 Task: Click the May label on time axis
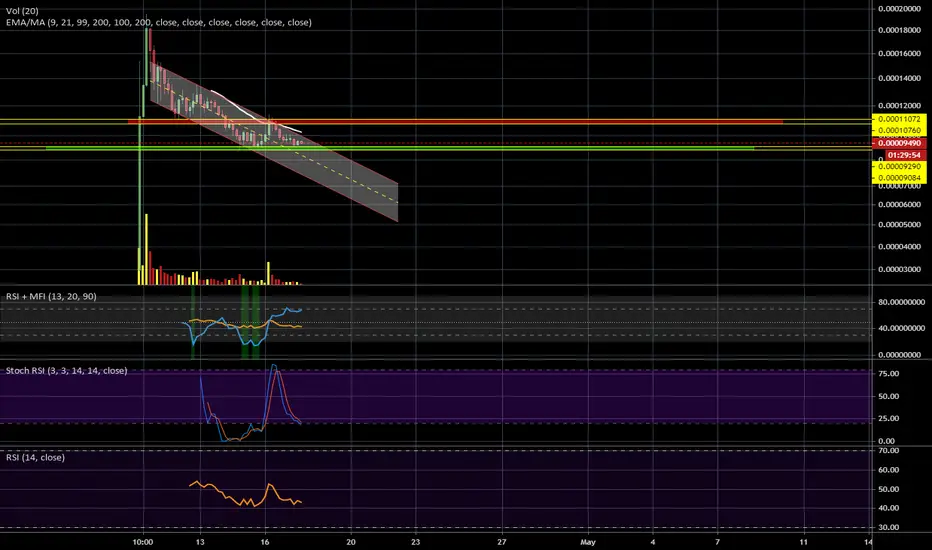tap(587, 541)
